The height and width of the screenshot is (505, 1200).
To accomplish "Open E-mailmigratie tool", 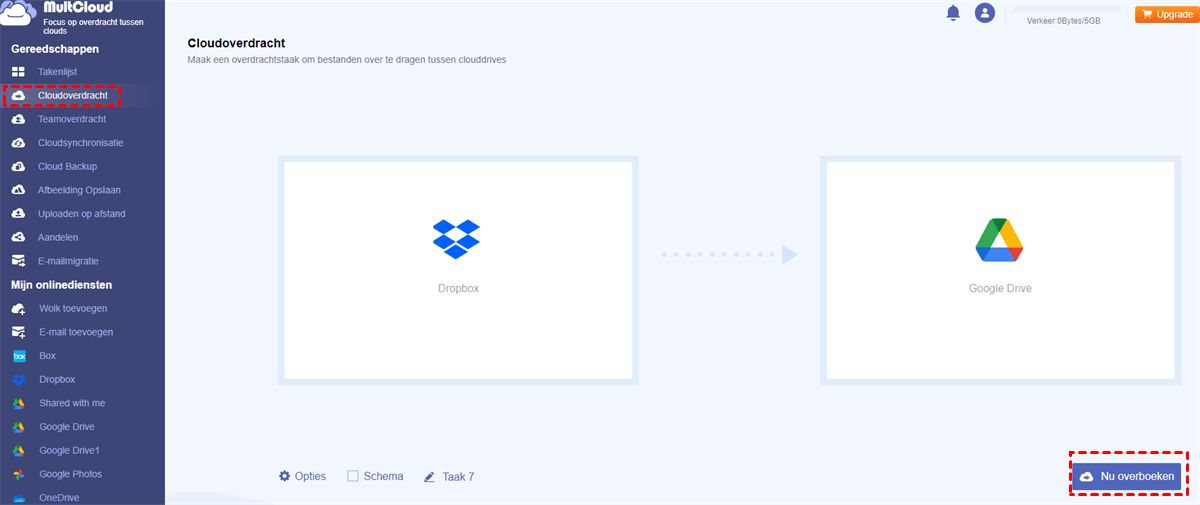I will (69, 261).
